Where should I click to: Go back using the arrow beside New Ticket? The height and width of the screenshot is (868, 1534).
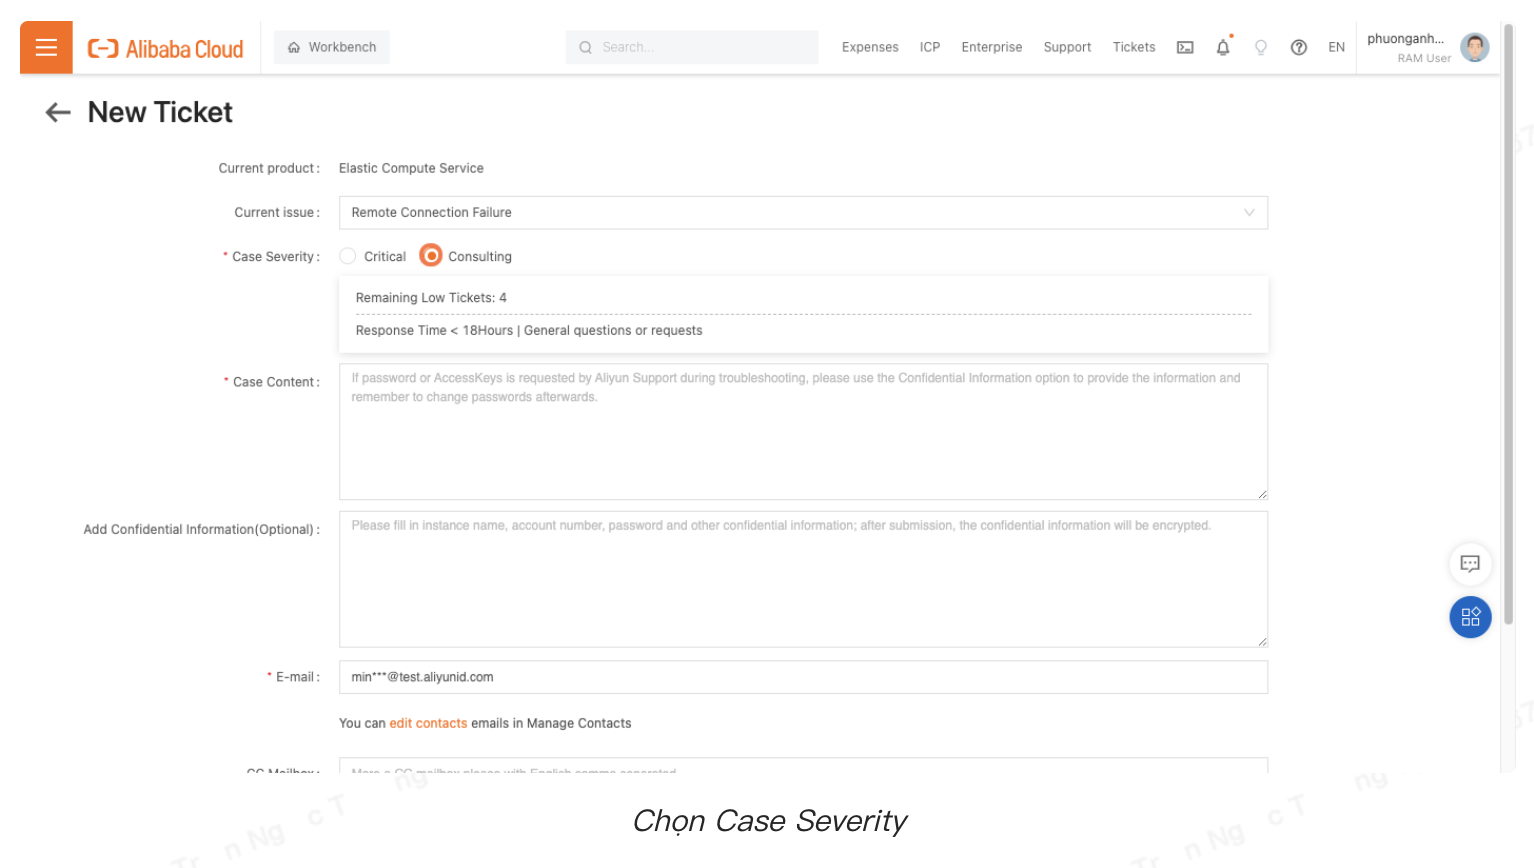[x=58, y=112]
